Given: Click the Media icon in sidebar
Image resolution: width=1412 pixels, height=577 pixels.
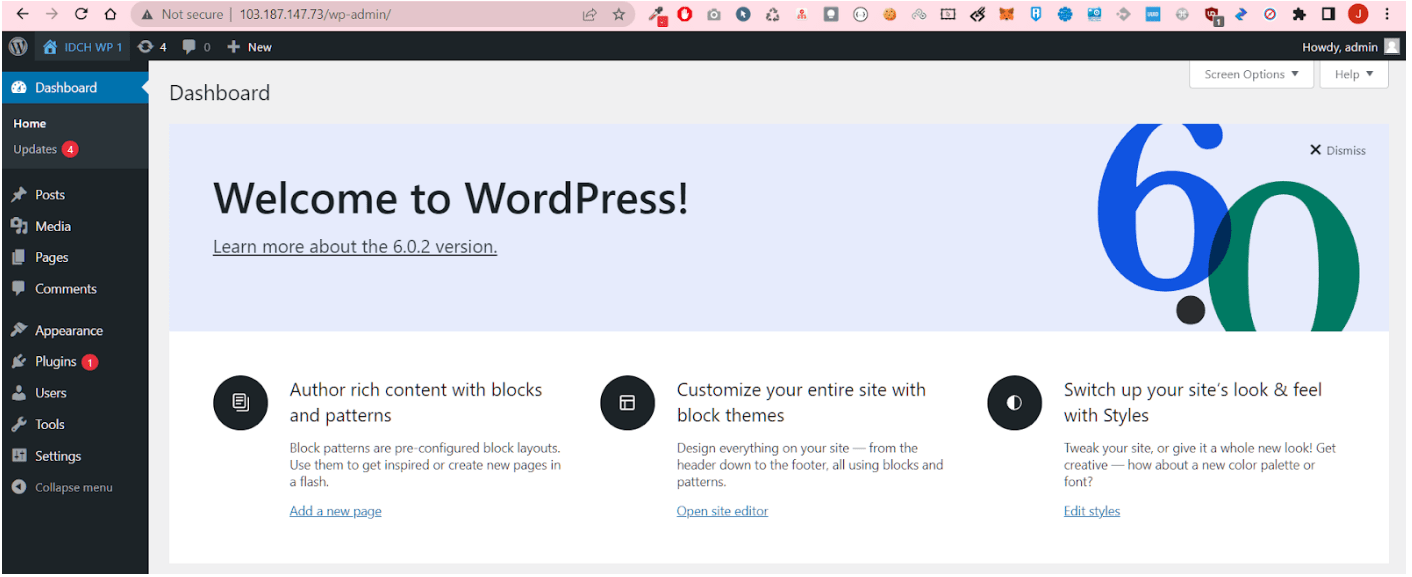Looking at the screenshot, I should [x=19, y=226].
